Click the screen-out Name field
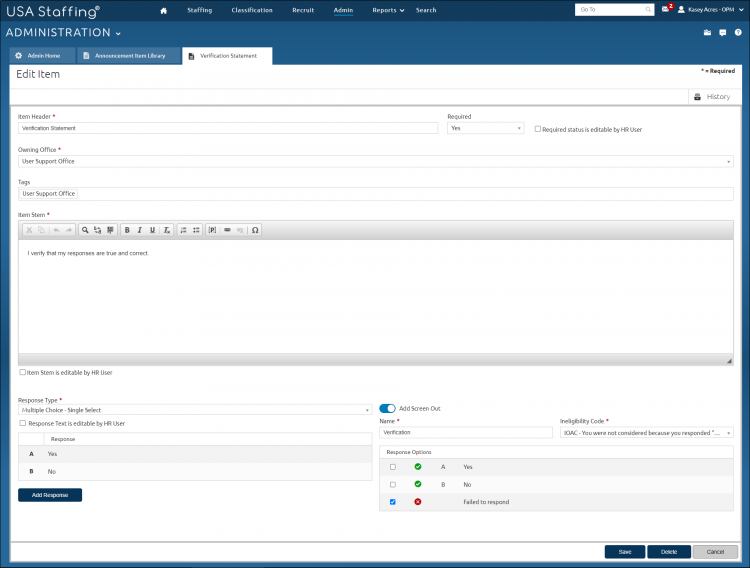750x568 pixels. tap(466, 433)
